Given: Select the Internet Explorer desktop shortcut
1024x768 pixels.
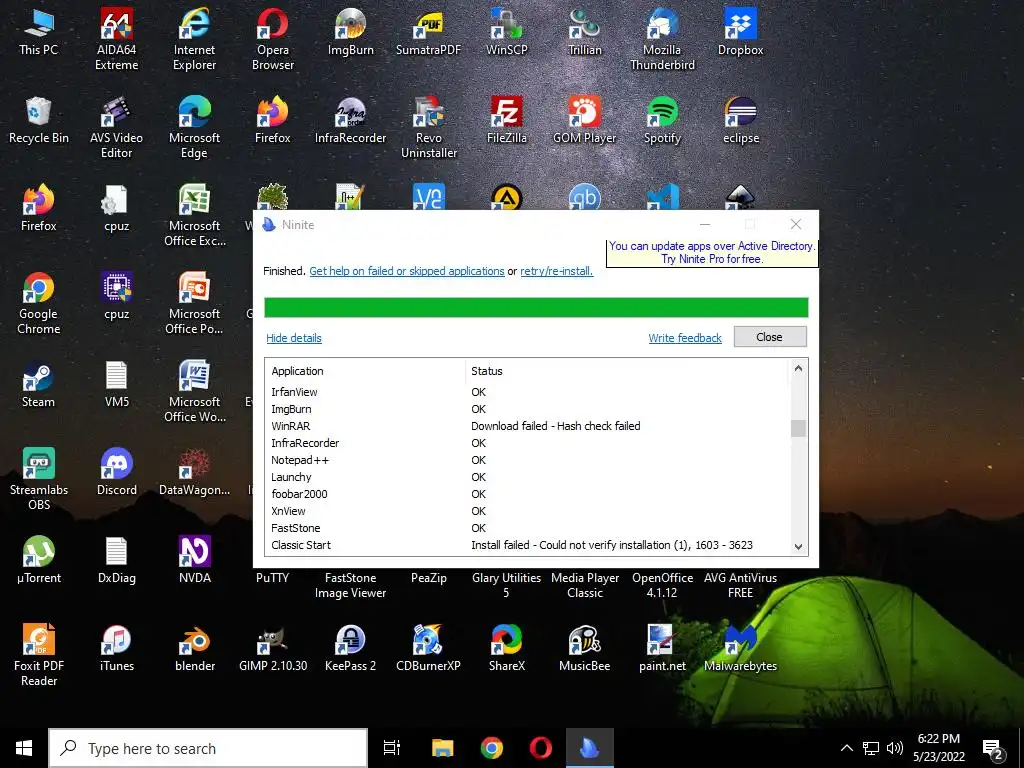Looking at the screenshot, I should point(194,39).
